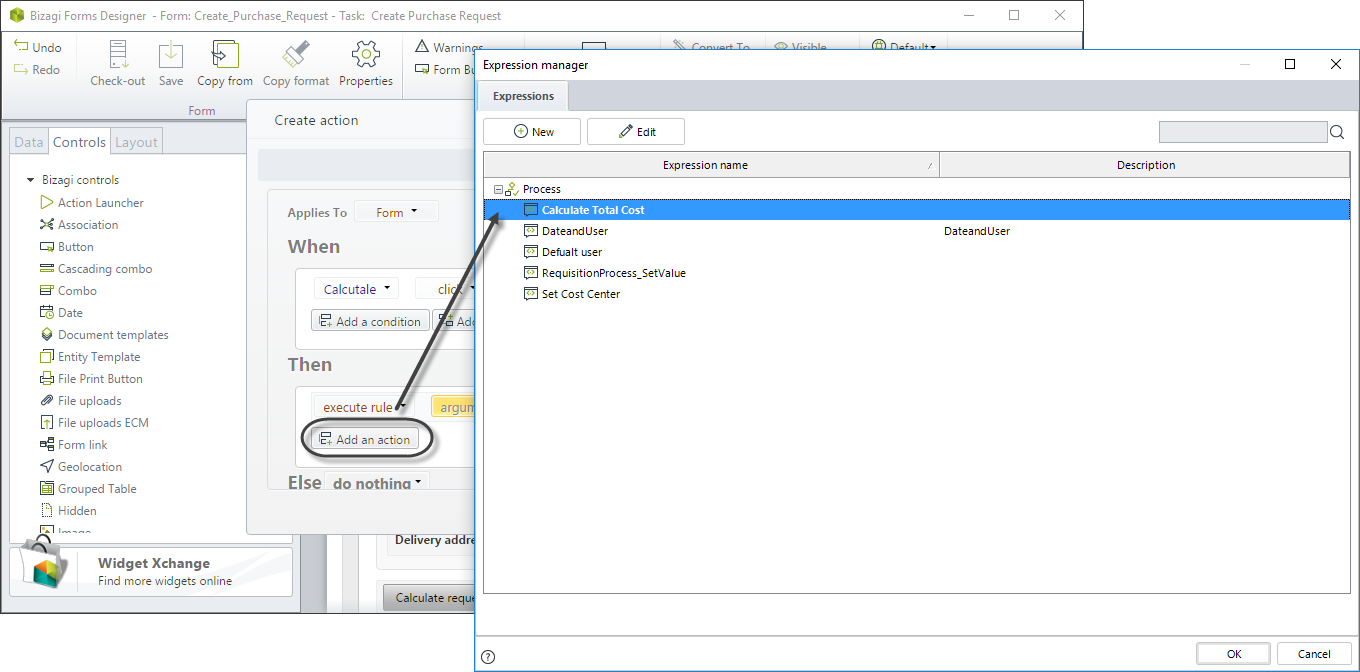Click the File uploads ECM icon
Screen dimensions: 1360x672
[47, 423]
